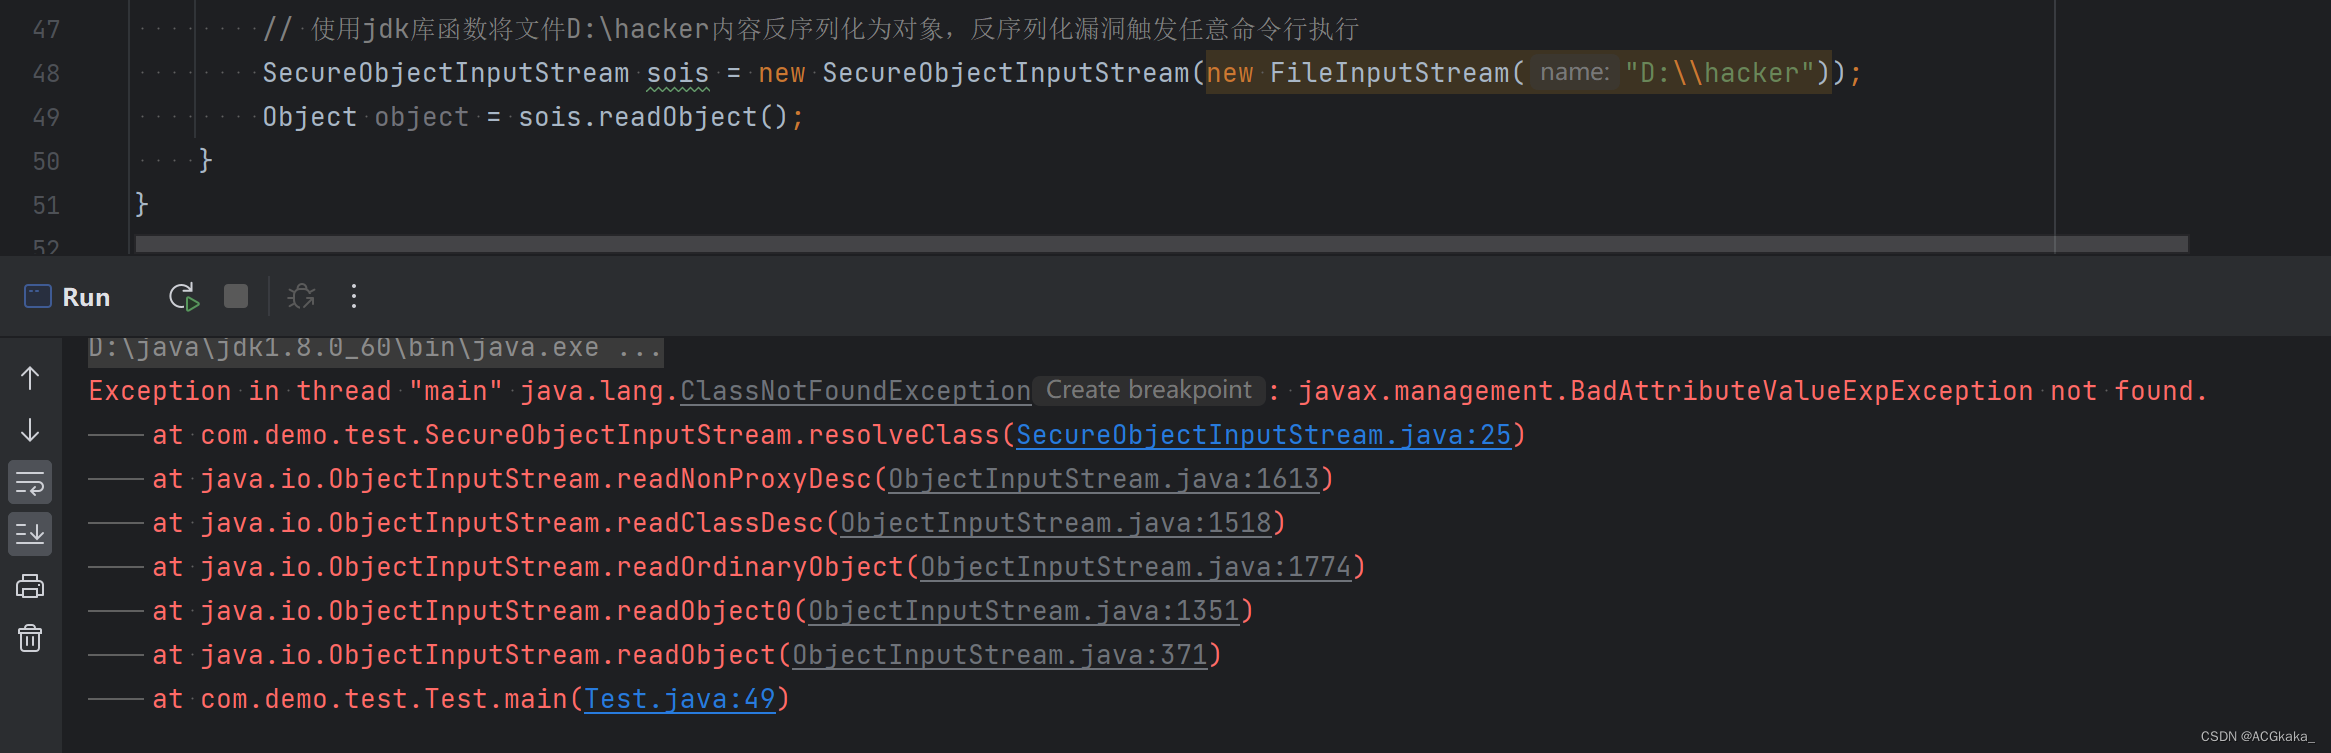Click the Stop process square icon
Screen dimensions: 2331x753
tap(236, 296)
